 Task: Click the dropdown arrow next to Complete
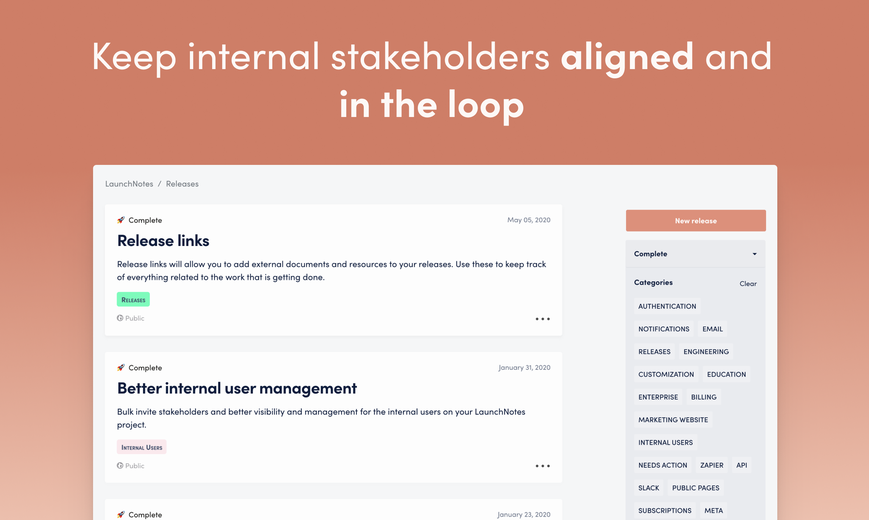click(754, 254)
